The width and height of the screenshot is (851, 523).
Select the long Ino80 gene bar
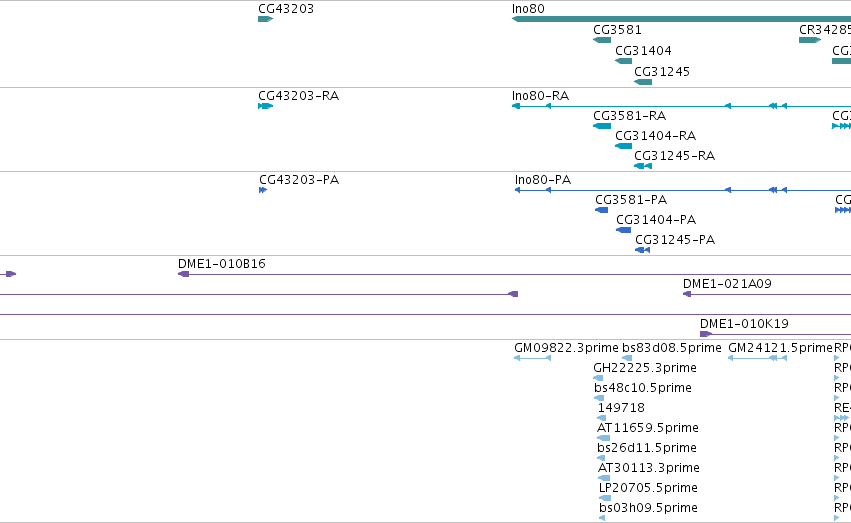(x=681, y=19)
